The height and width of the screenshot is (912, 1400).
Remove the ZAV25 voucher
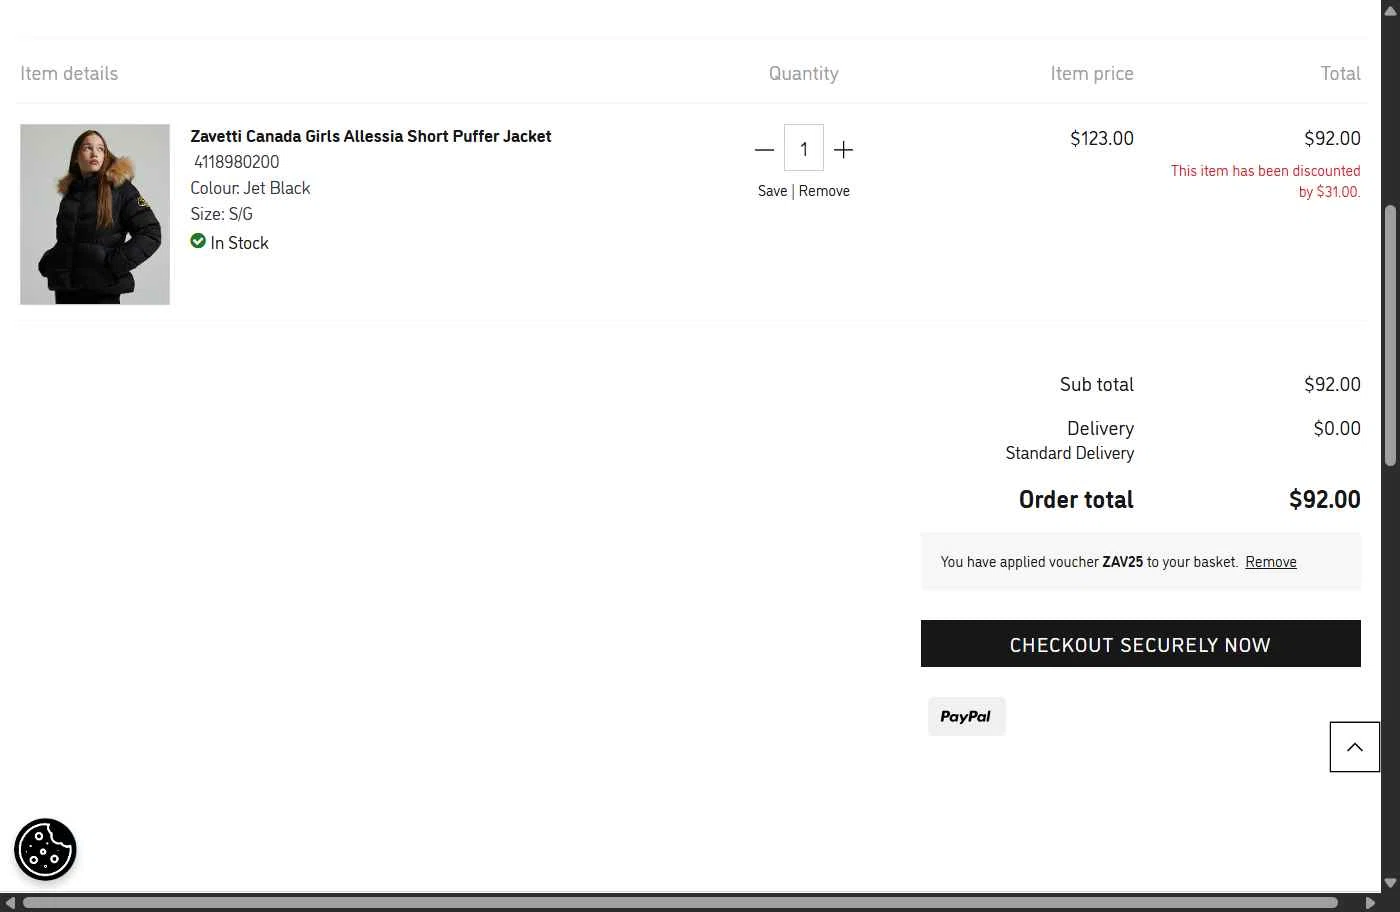(x=1271, y=562)
